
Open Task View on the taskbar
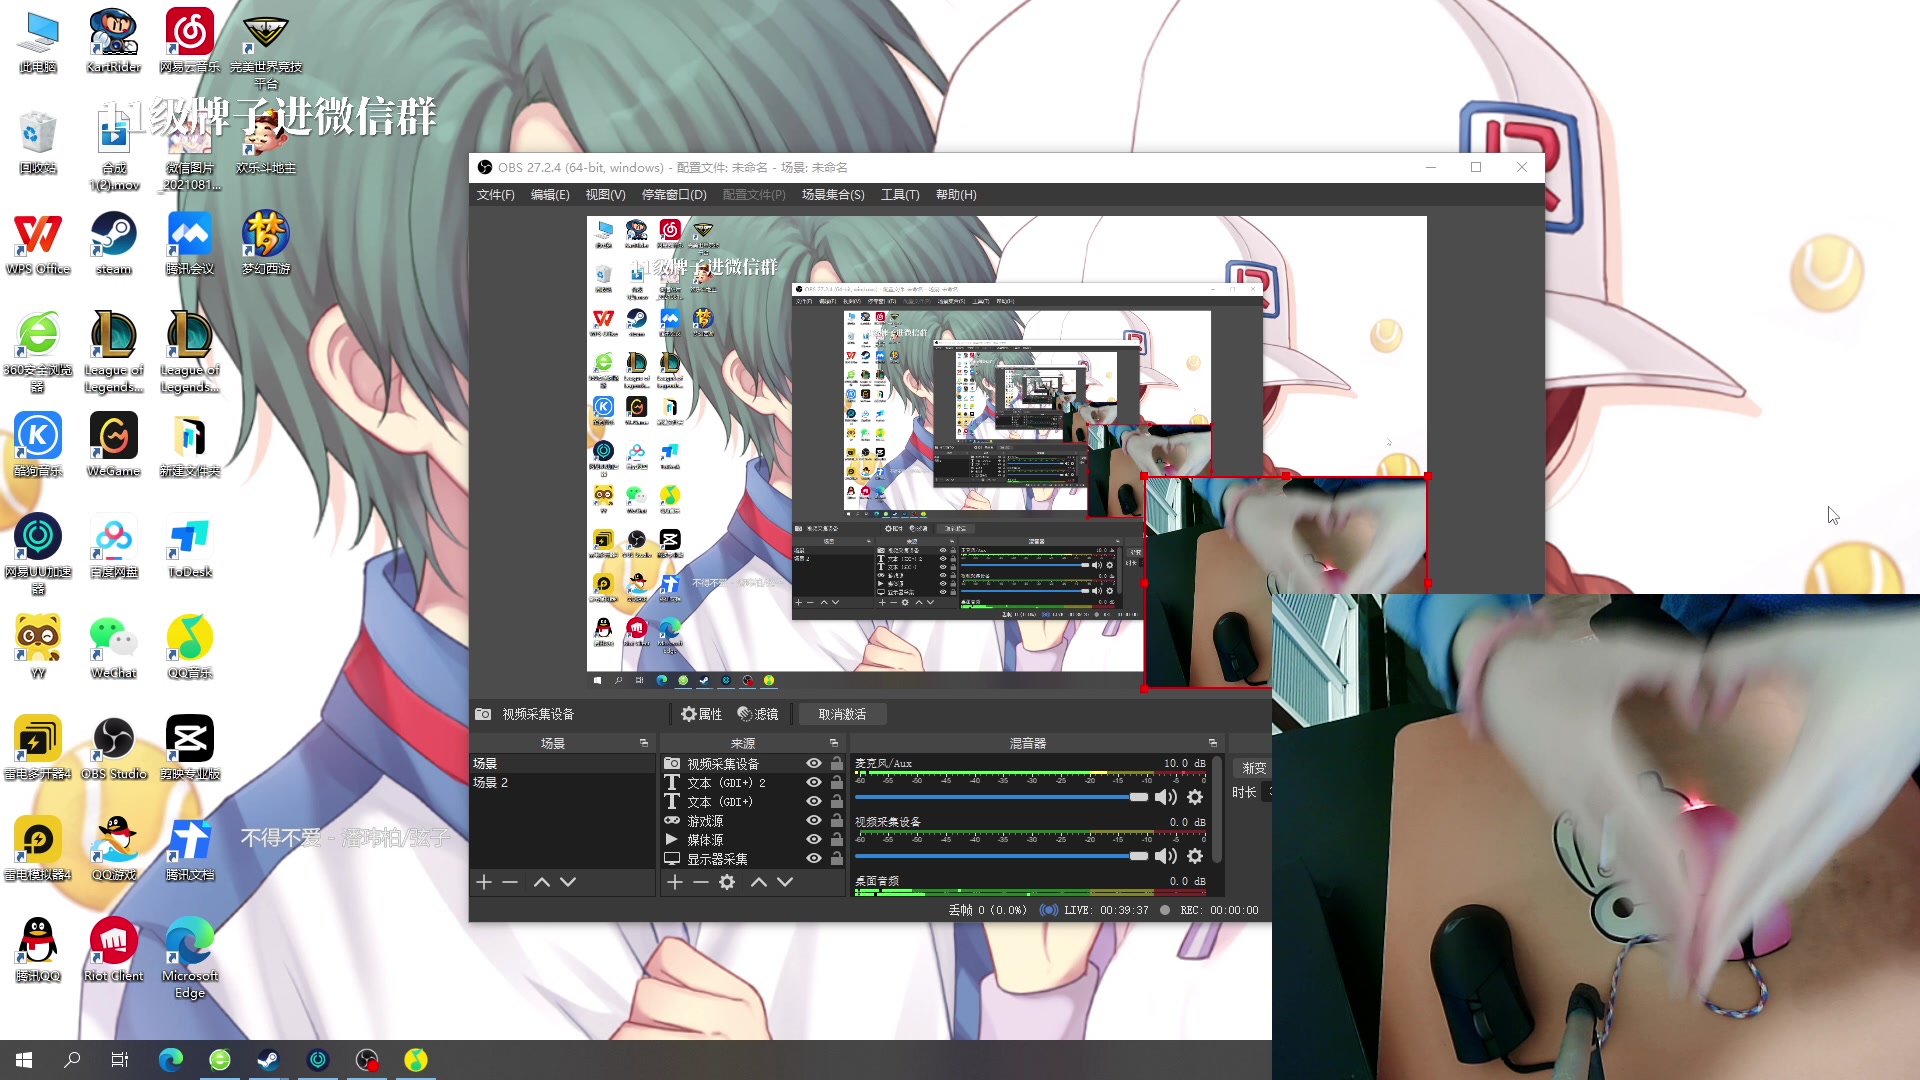point(120,1060)
